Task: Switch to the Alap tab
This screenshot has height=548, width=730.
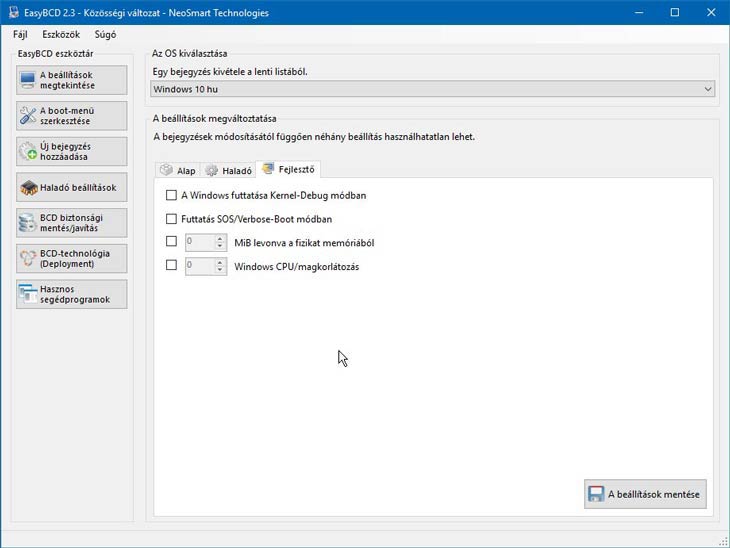Action: [x=178, y=170]
